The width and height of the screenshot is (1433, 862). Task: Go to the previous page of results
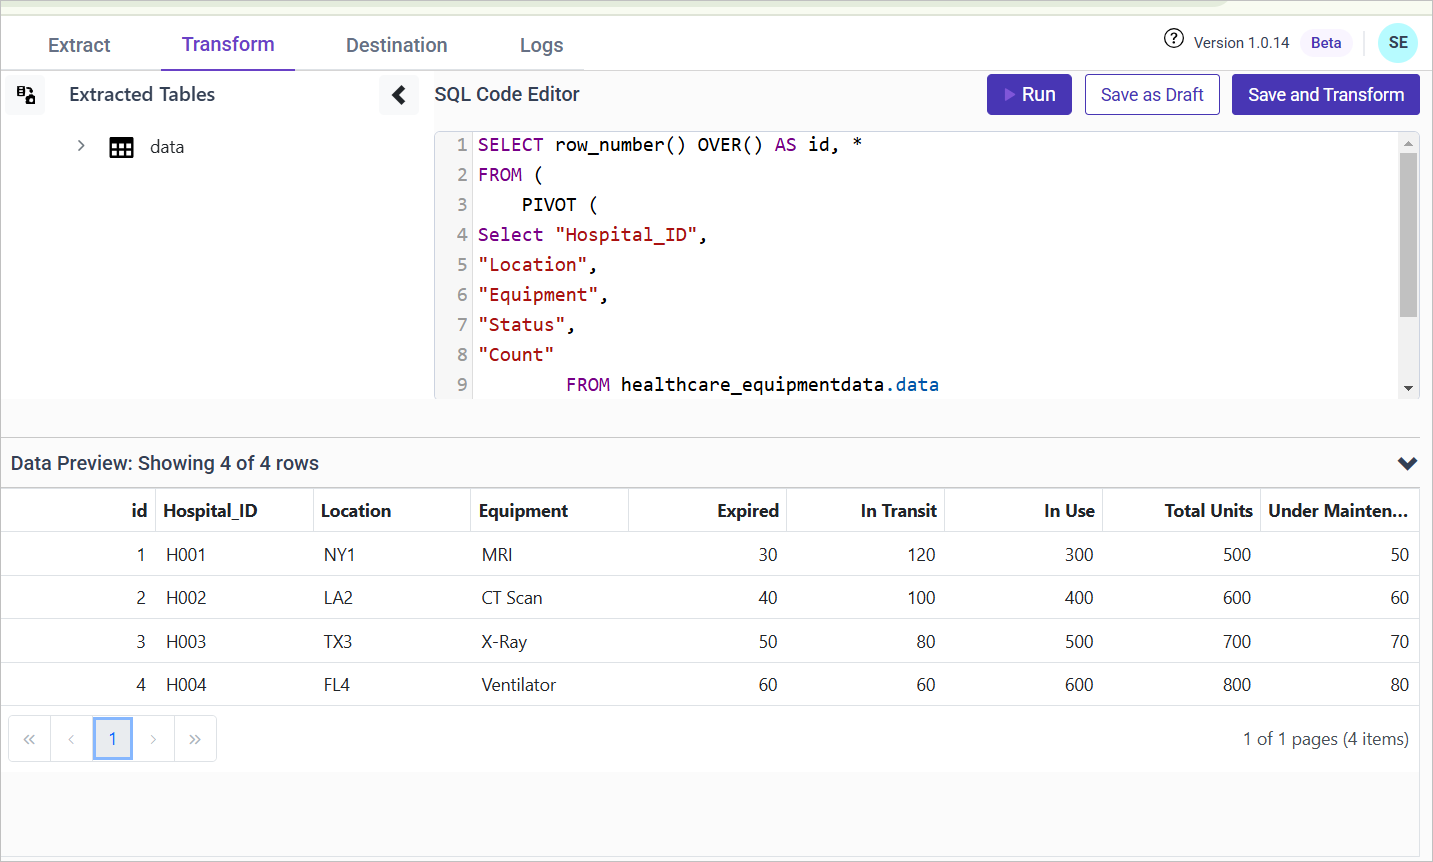[71, 739]
